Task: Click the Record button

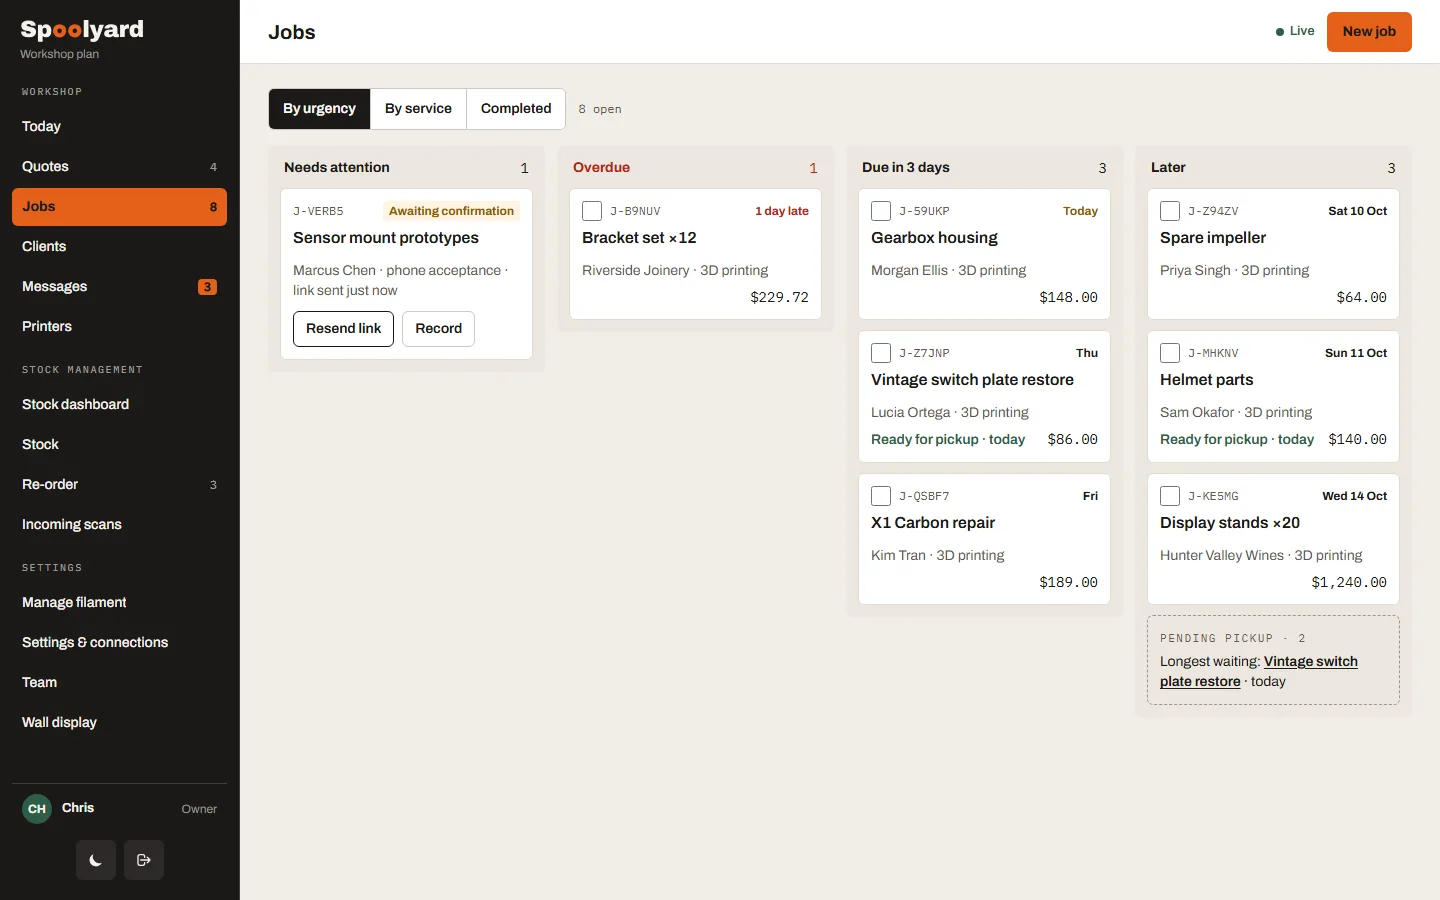Action: tap(438, 329)
